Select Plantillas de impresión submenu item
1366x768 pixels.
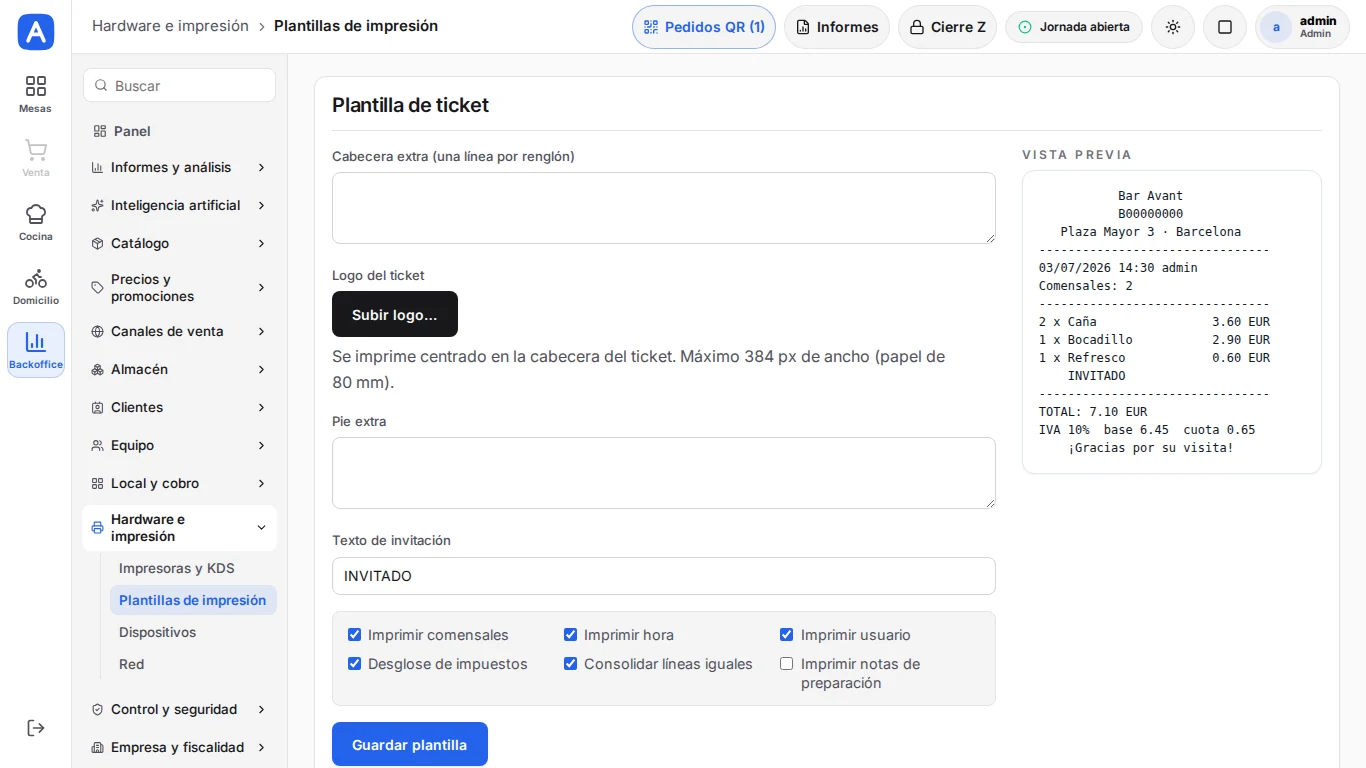[x=193, y=600]
